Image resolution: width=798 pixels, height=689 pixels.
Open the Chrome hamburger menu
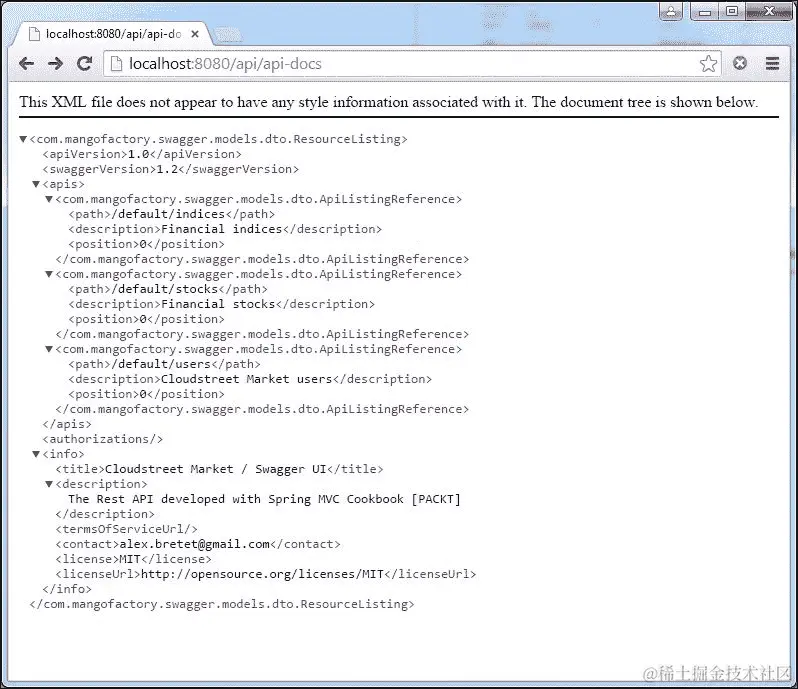point(772,63)
